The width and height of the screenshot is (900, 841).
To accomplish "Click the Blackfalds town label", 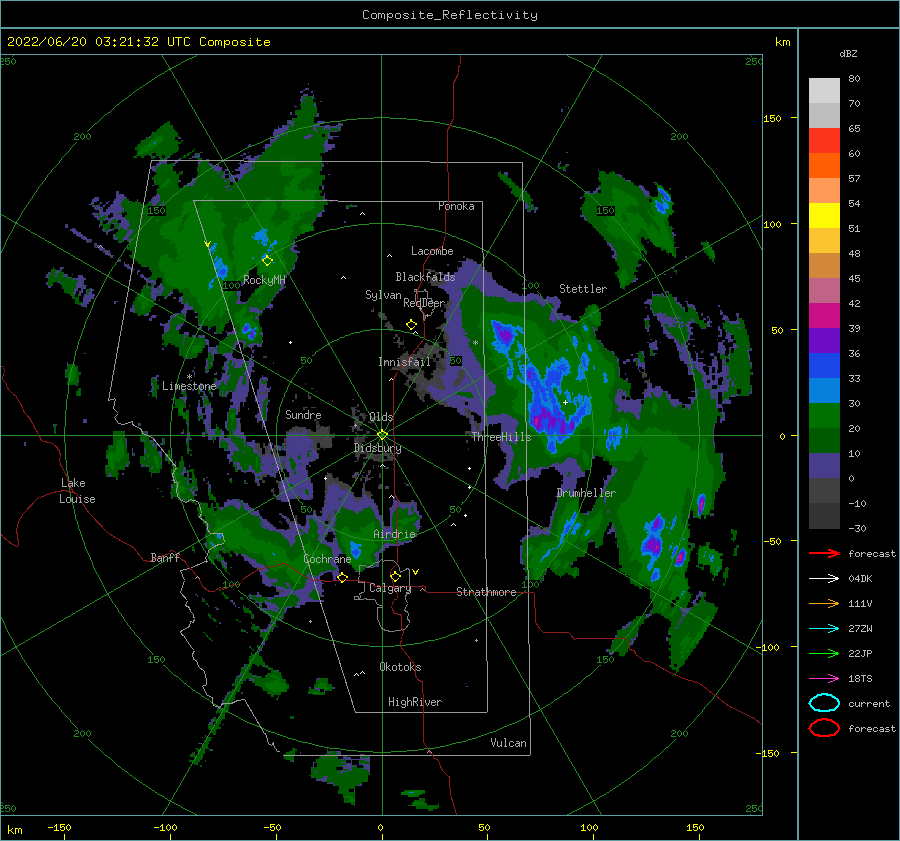I will [425, 277].
